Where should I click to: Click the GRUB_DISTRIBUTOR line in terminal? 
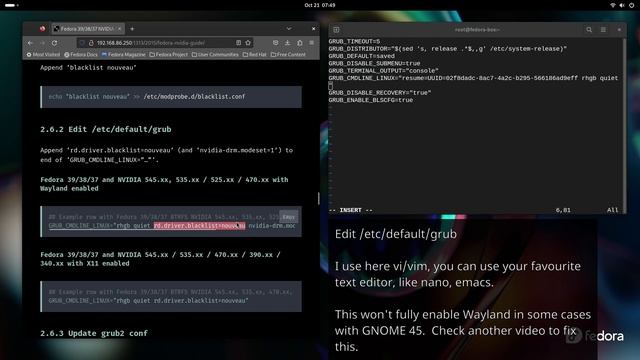pos(448,49)
